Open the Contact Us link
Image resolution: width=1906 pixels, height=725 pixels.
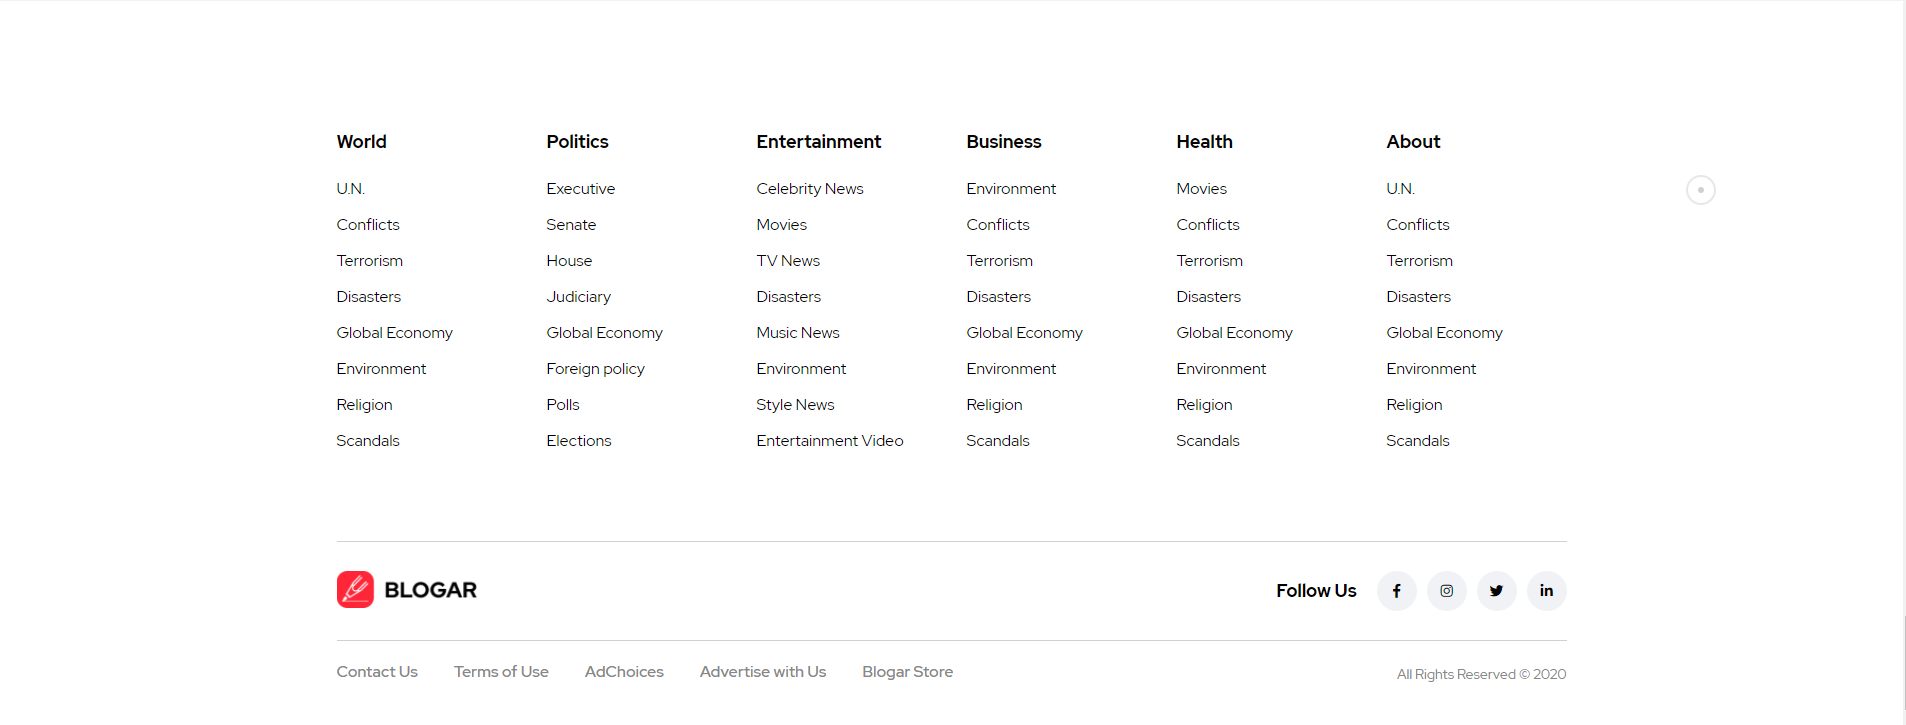pos(377,672)
